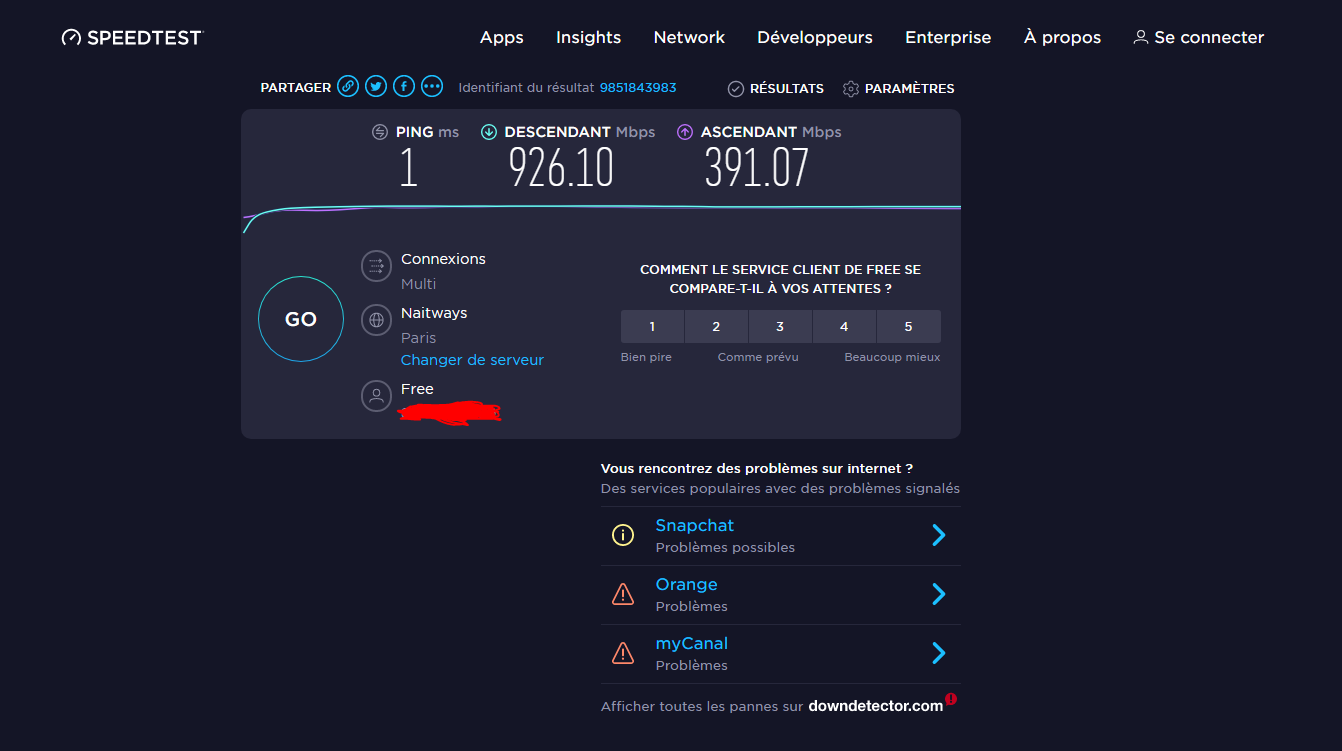Expand the Orange outage details chevron
Screen dimensions: 1342x751
939,594
